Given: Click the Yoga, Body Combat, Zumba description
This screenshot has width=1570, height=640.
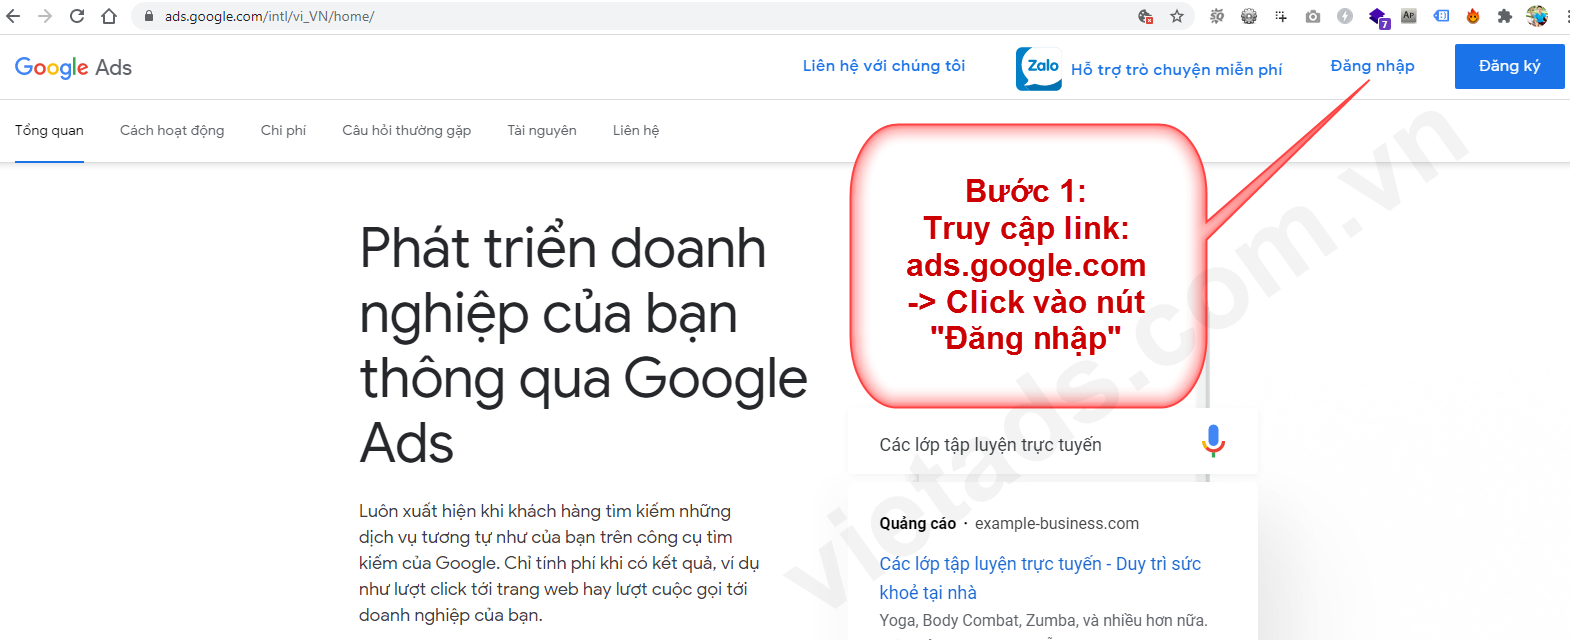Looking at the screenshot, I should (1043, 620).
